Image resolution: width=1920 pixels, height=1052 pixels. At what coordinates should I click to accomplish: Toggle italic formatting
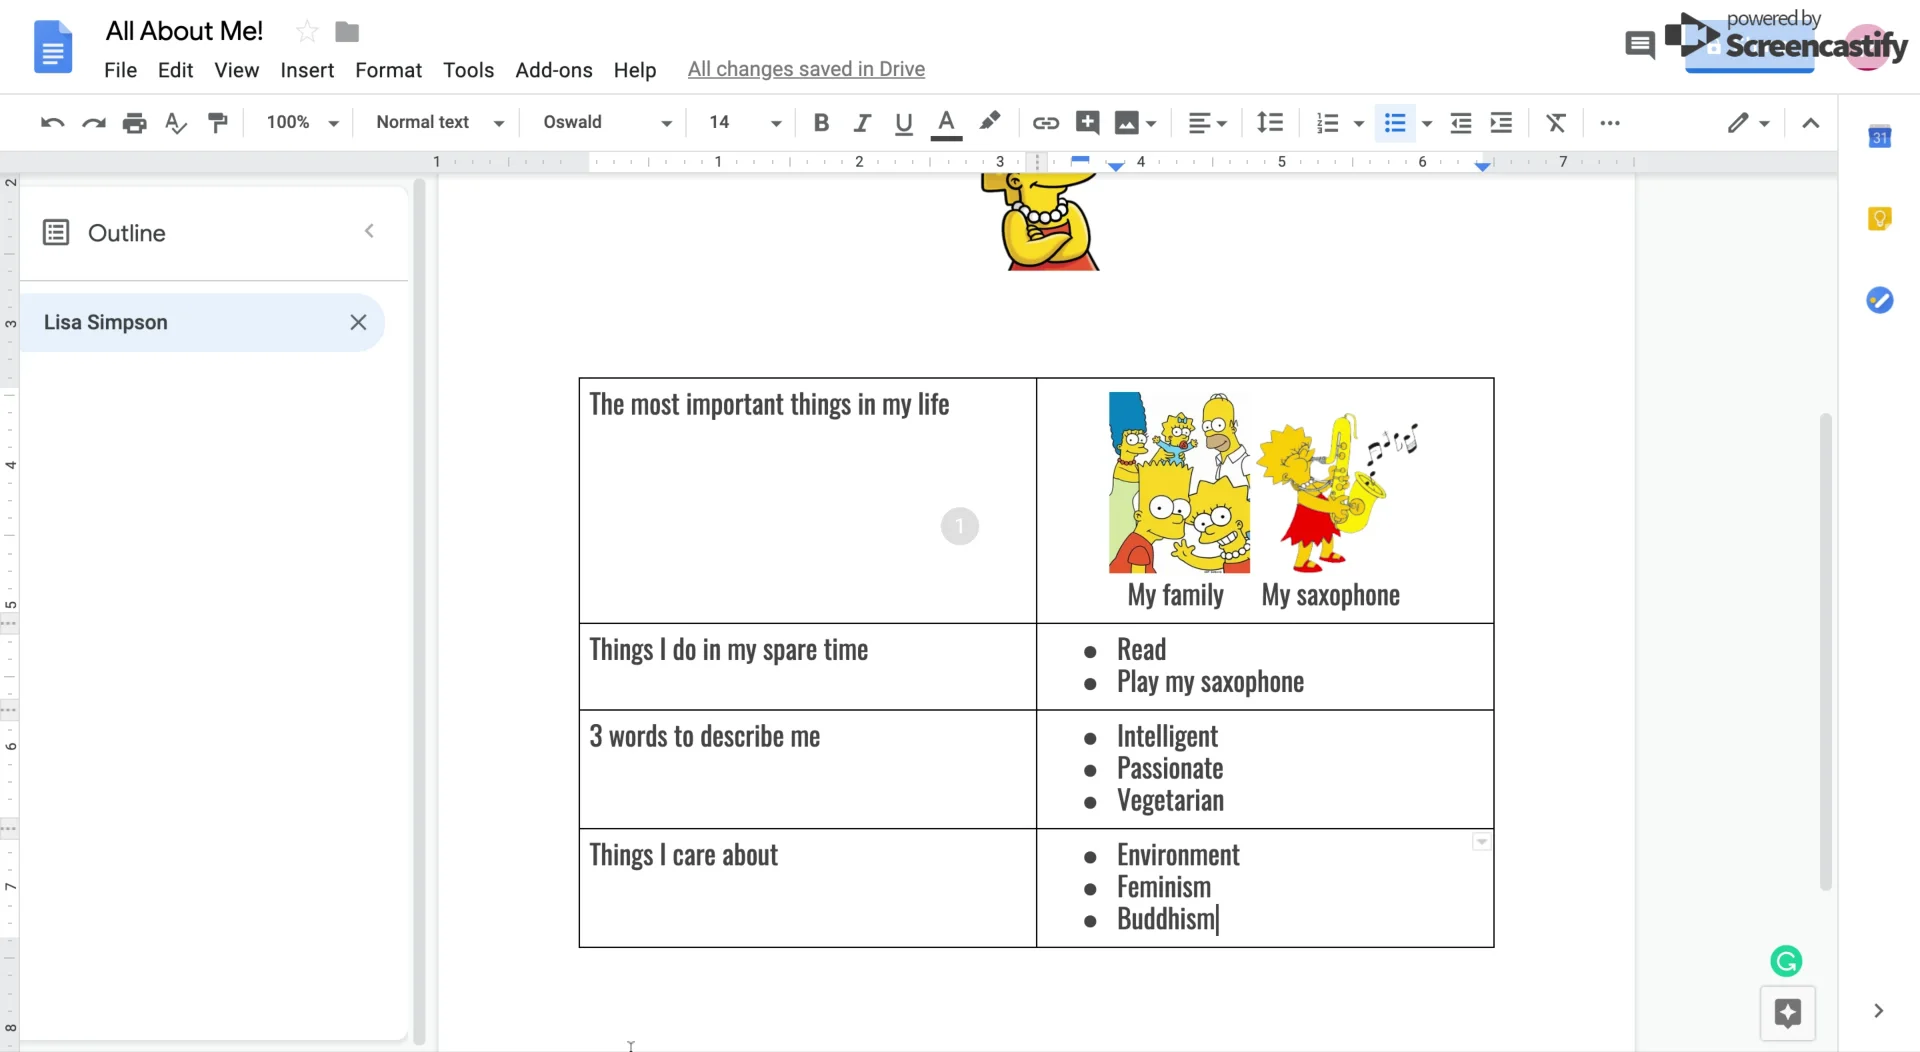pyautogui.click(x=862, y=122)
